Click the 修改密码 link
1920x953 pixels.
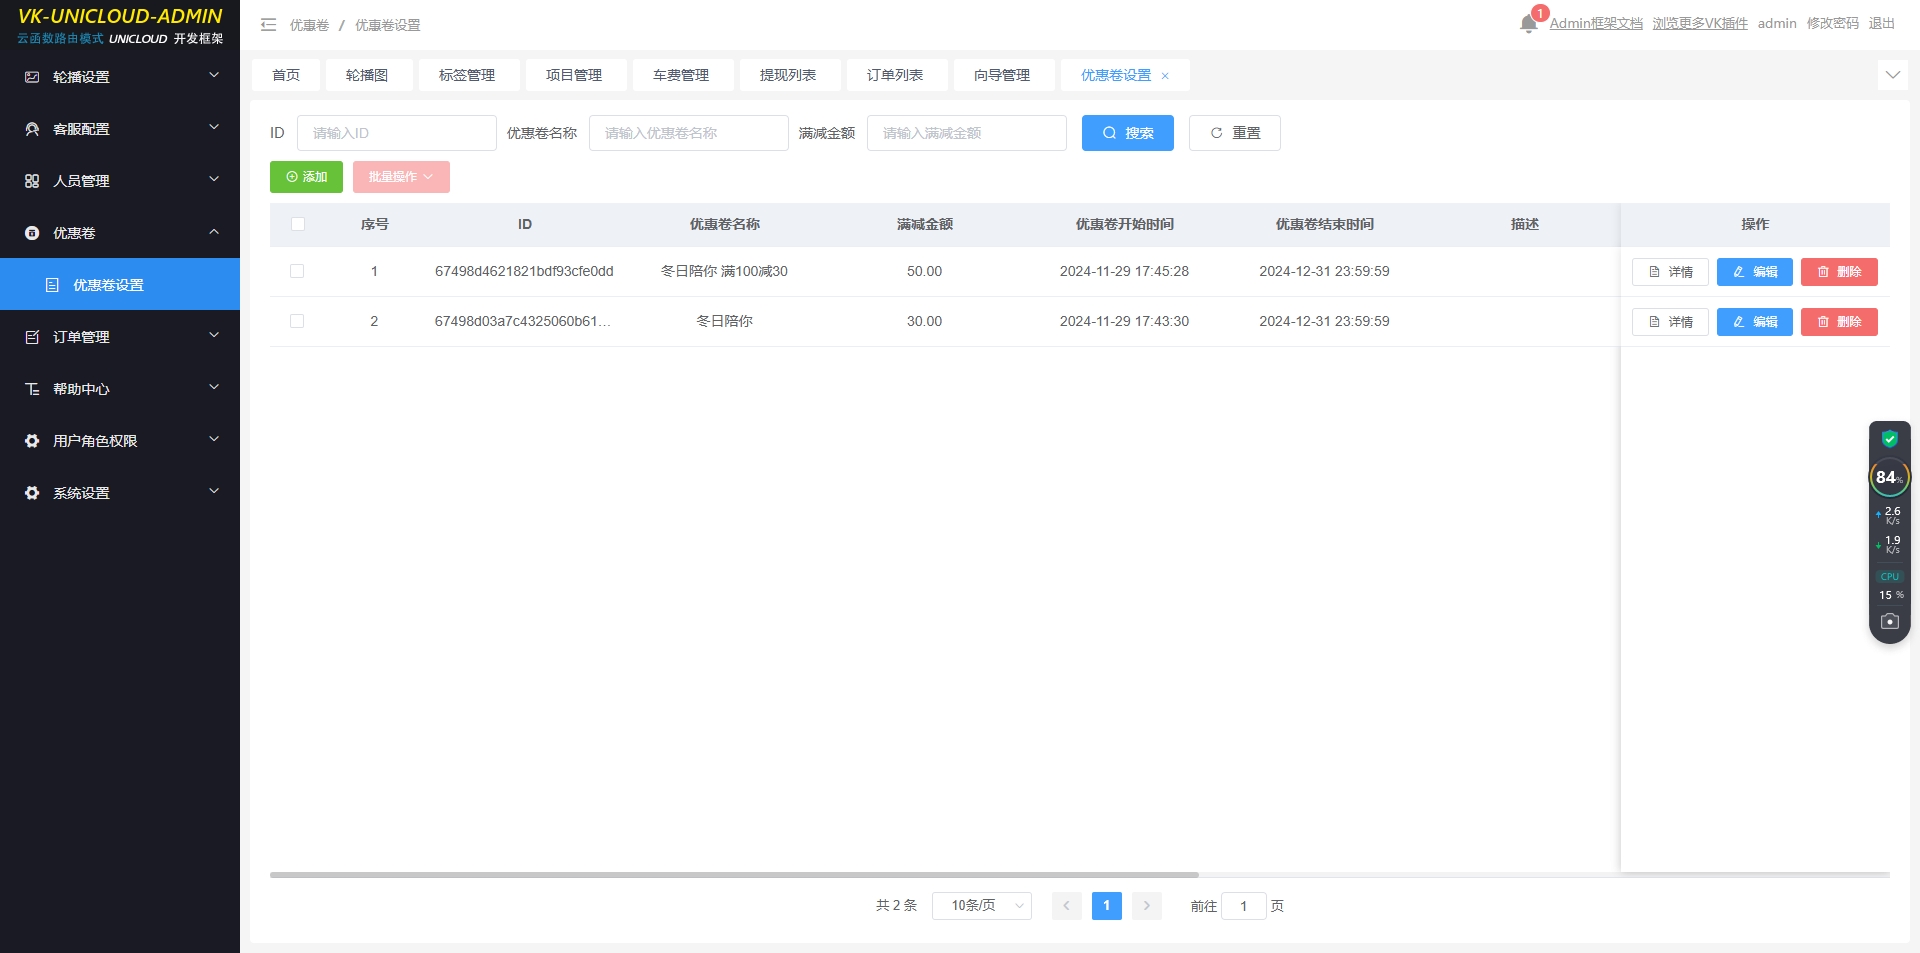pos(1832,24)
